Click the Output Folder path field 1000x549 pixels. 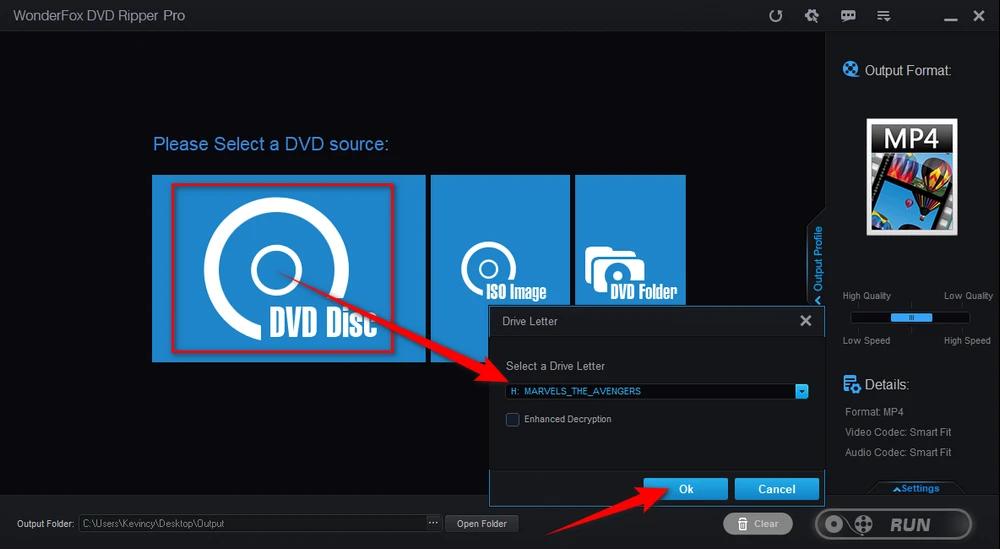point(253,523)
